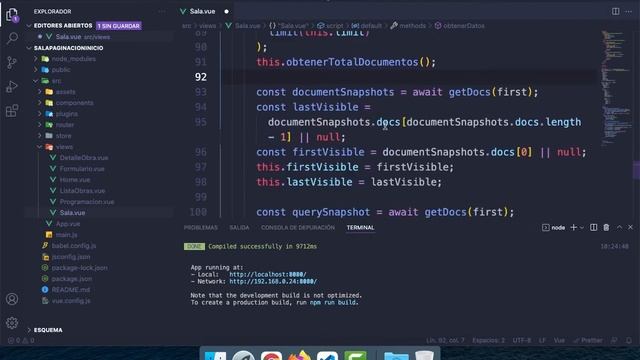Open the folder stack in the Dock

tap(396, 356)
